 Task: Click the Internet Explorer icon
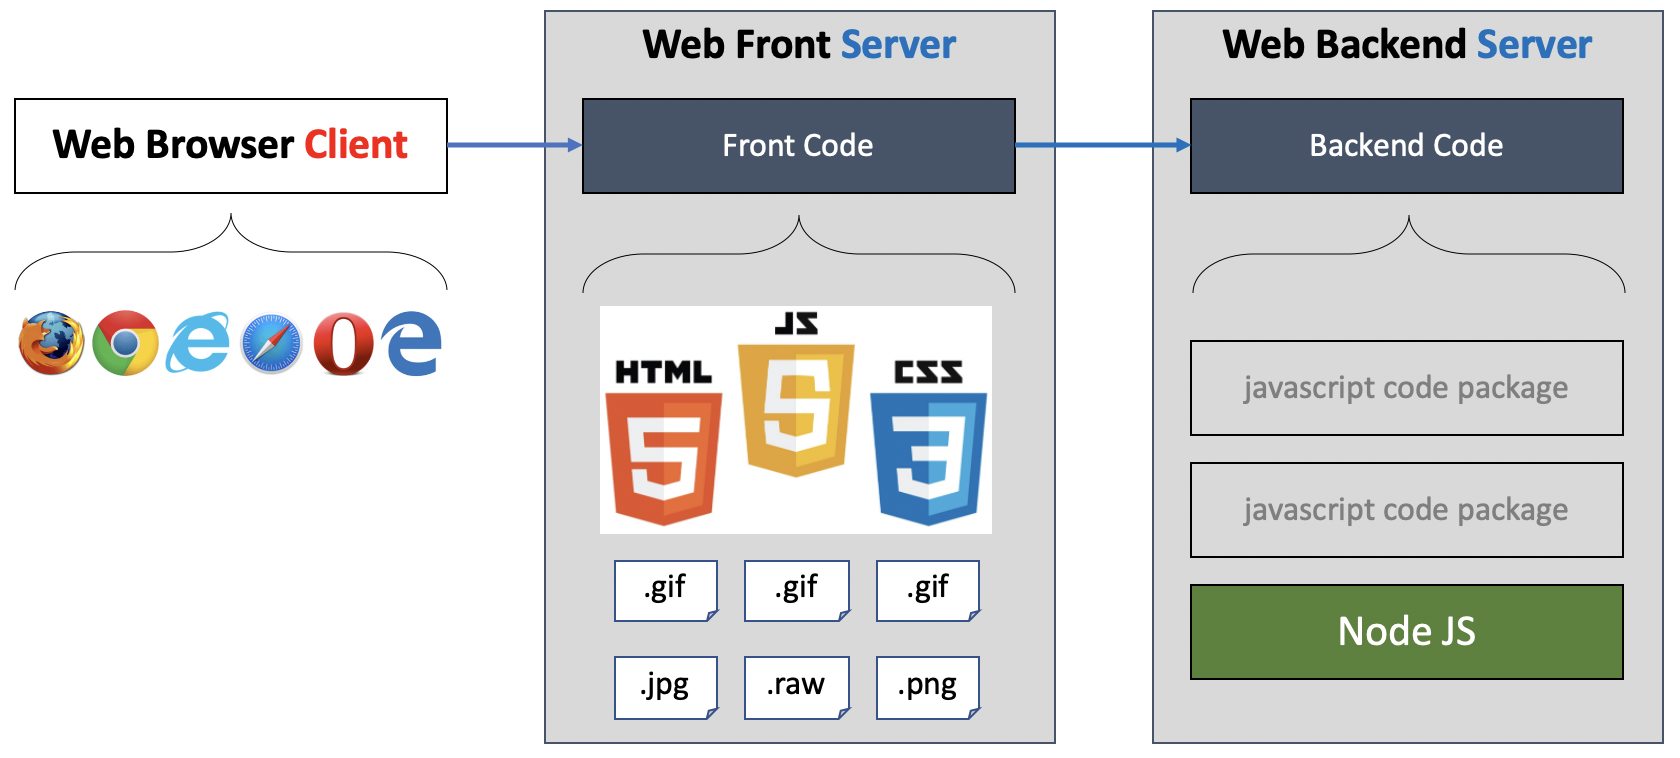tap(198, 343)
